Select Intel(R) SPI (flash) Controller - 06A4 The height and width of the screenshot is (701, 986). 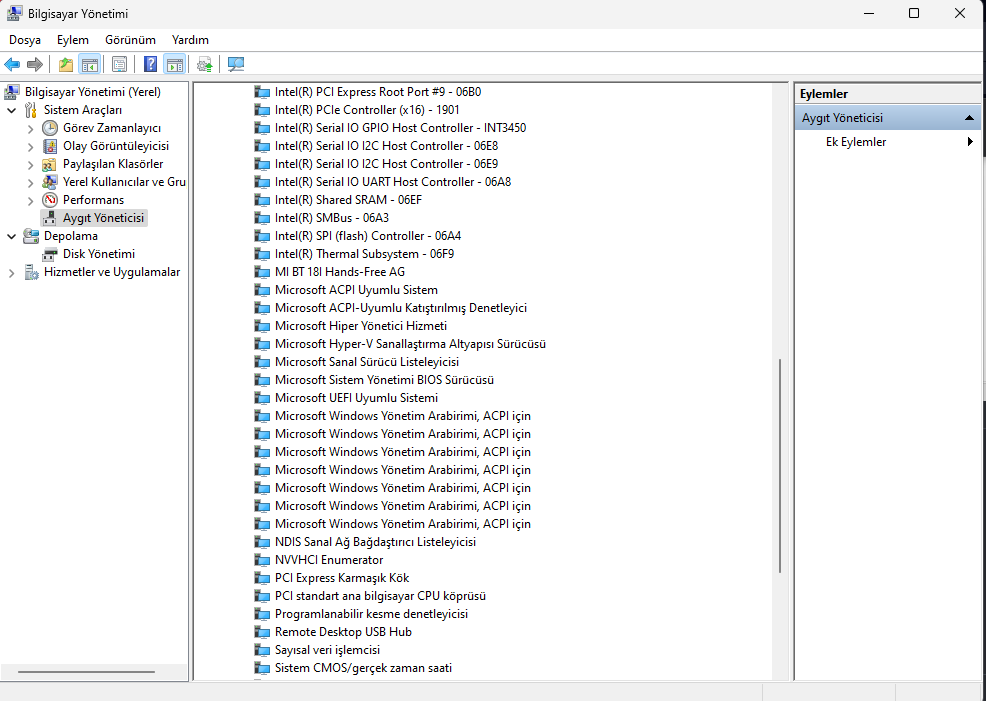click(x=368, y=236)
